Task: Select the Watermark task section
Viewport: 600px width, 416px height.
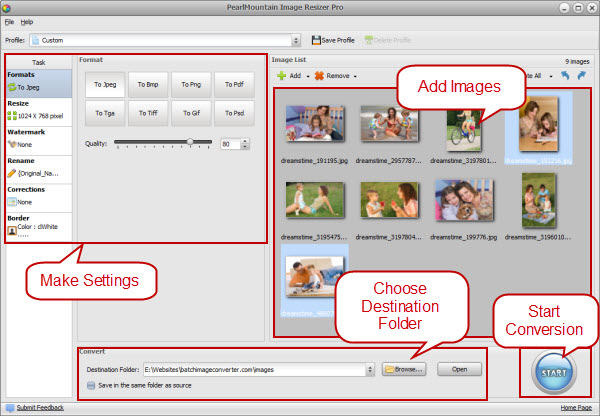Action: [39, 140]
